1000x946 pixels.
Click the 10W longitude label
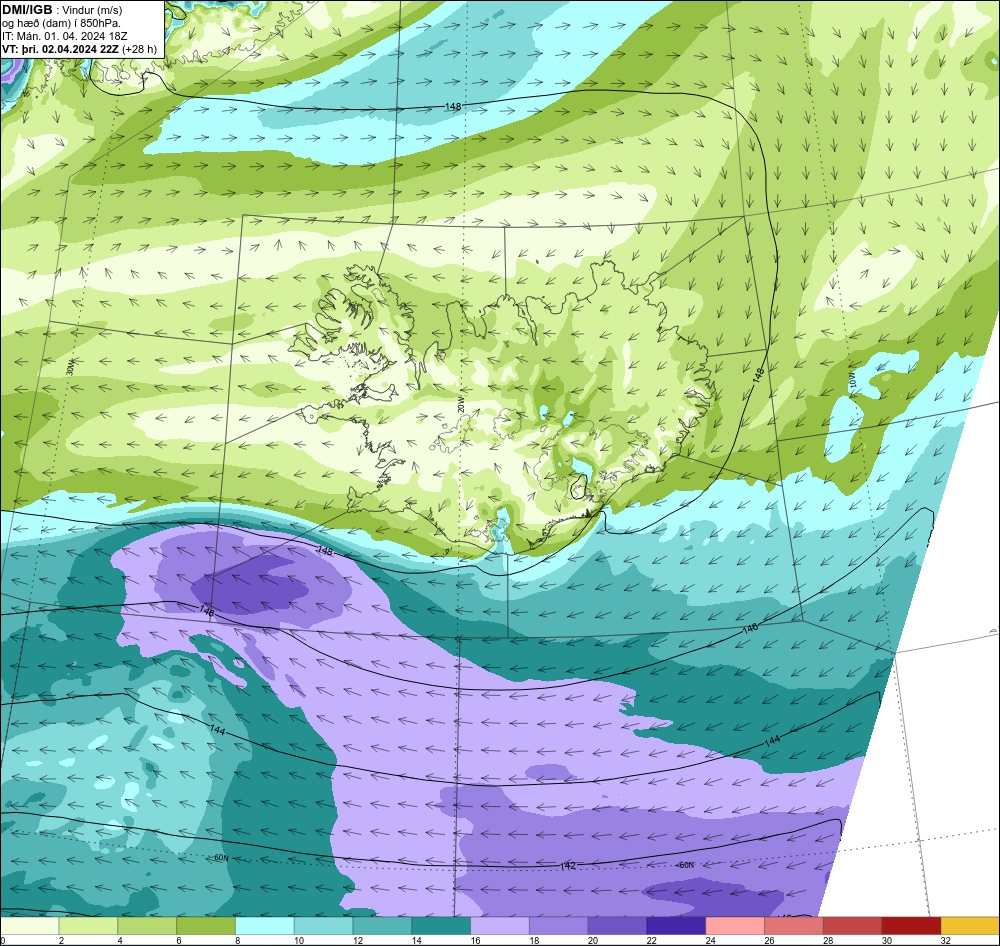(x=853, y=381)
